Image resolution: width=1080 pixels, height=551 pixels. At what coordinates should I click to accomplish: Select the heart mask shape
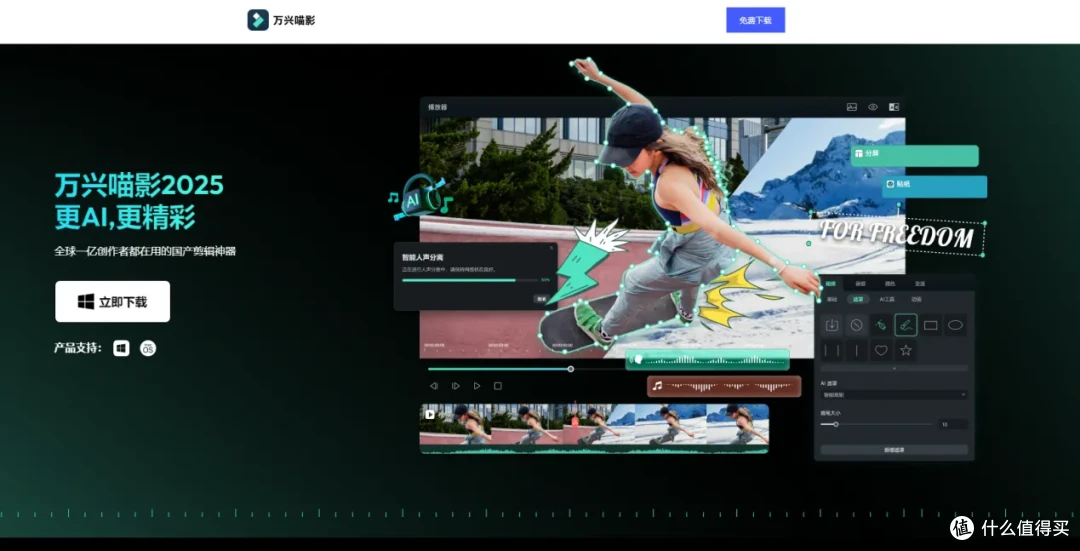(881, 351)
